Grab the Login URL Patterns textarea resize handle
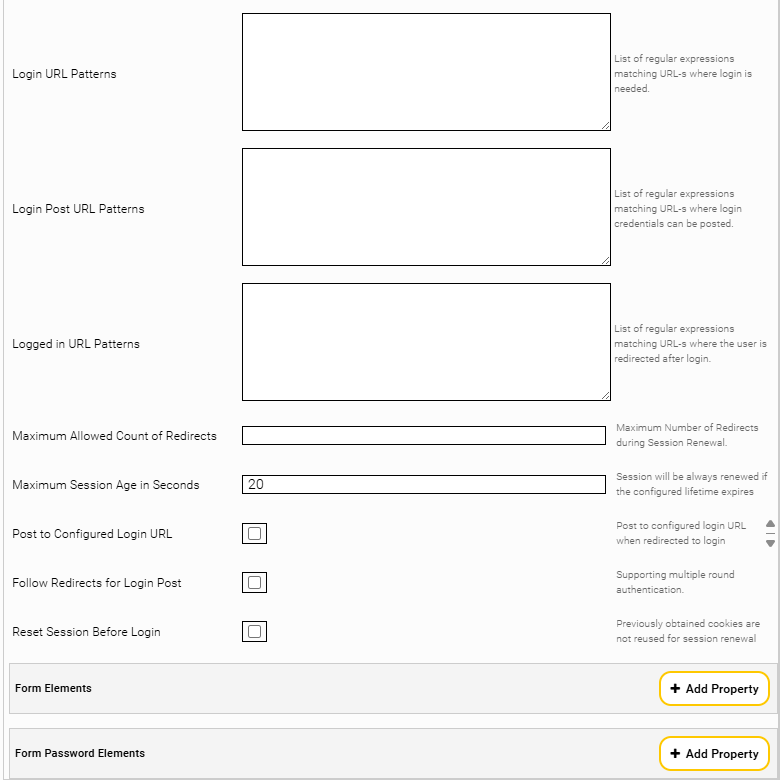Viewport: 780px width, 780px height. [x=605, y=125]
